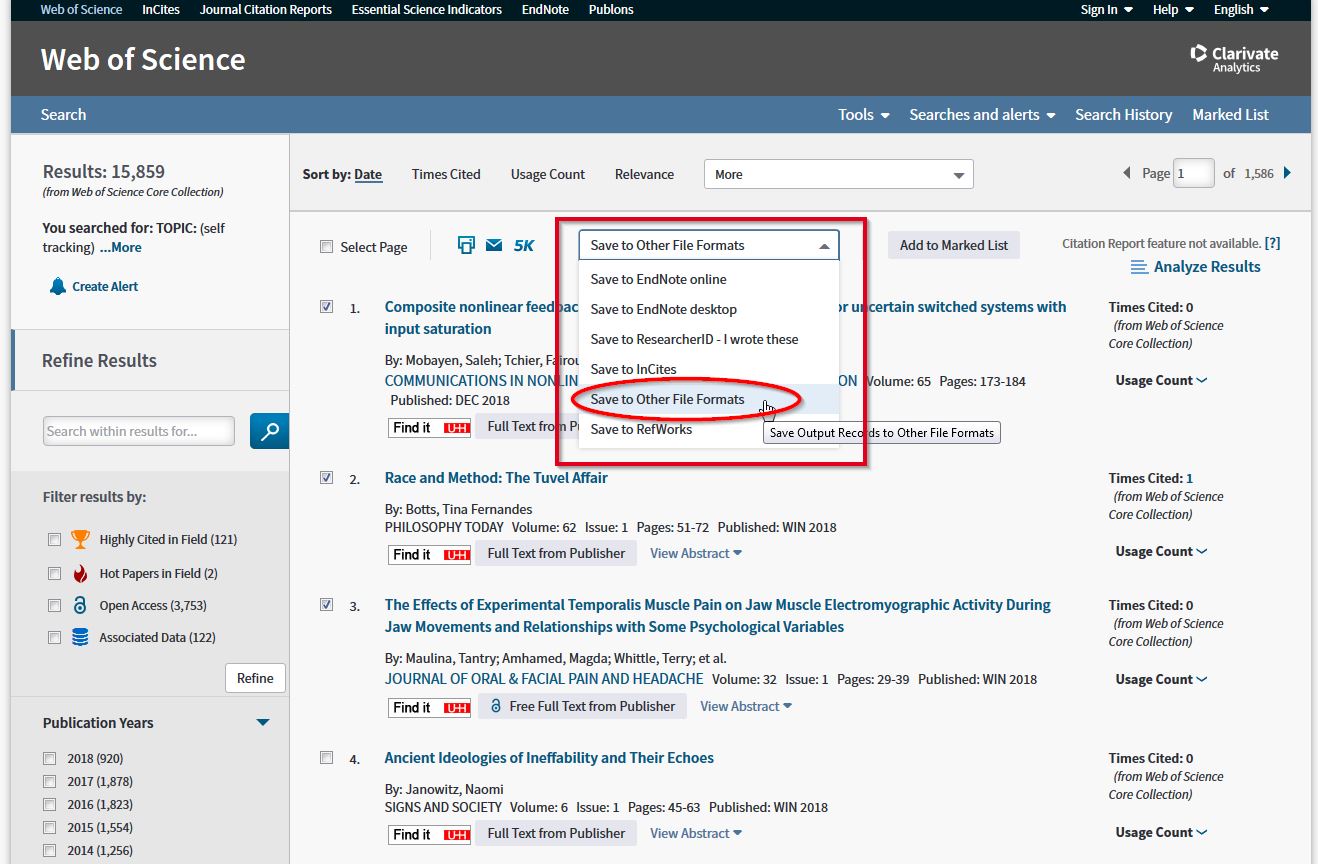The image size is (1318, 864).
Task: Expand View Abstract for Botts article
Action: (696, 553)
